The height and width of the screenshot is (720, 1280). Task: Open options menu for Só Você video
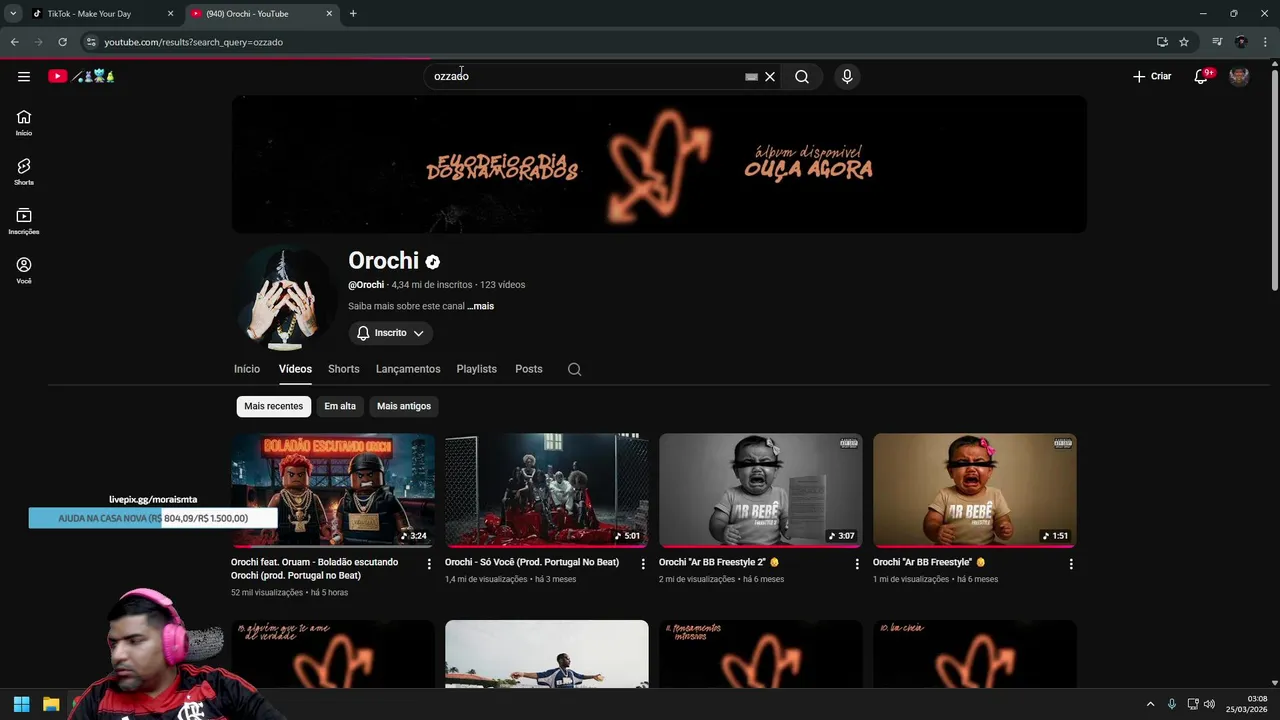pos(643,564)
